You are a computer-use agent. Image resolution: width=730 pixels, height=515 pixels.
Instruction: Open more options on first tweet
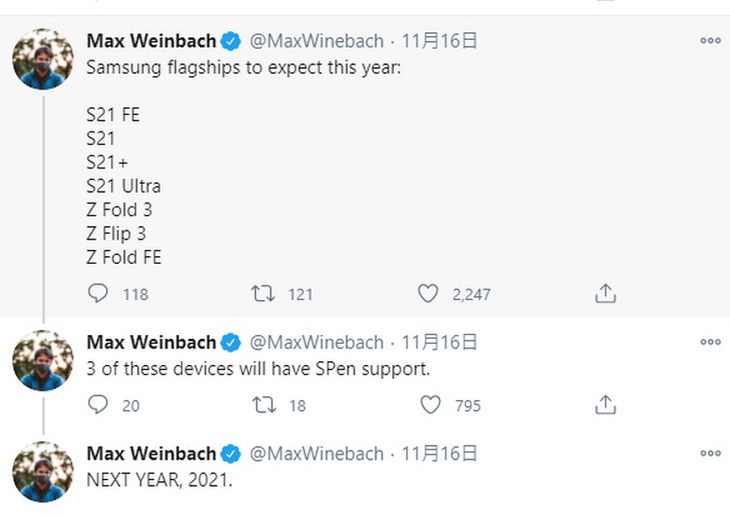coord(710,41)
